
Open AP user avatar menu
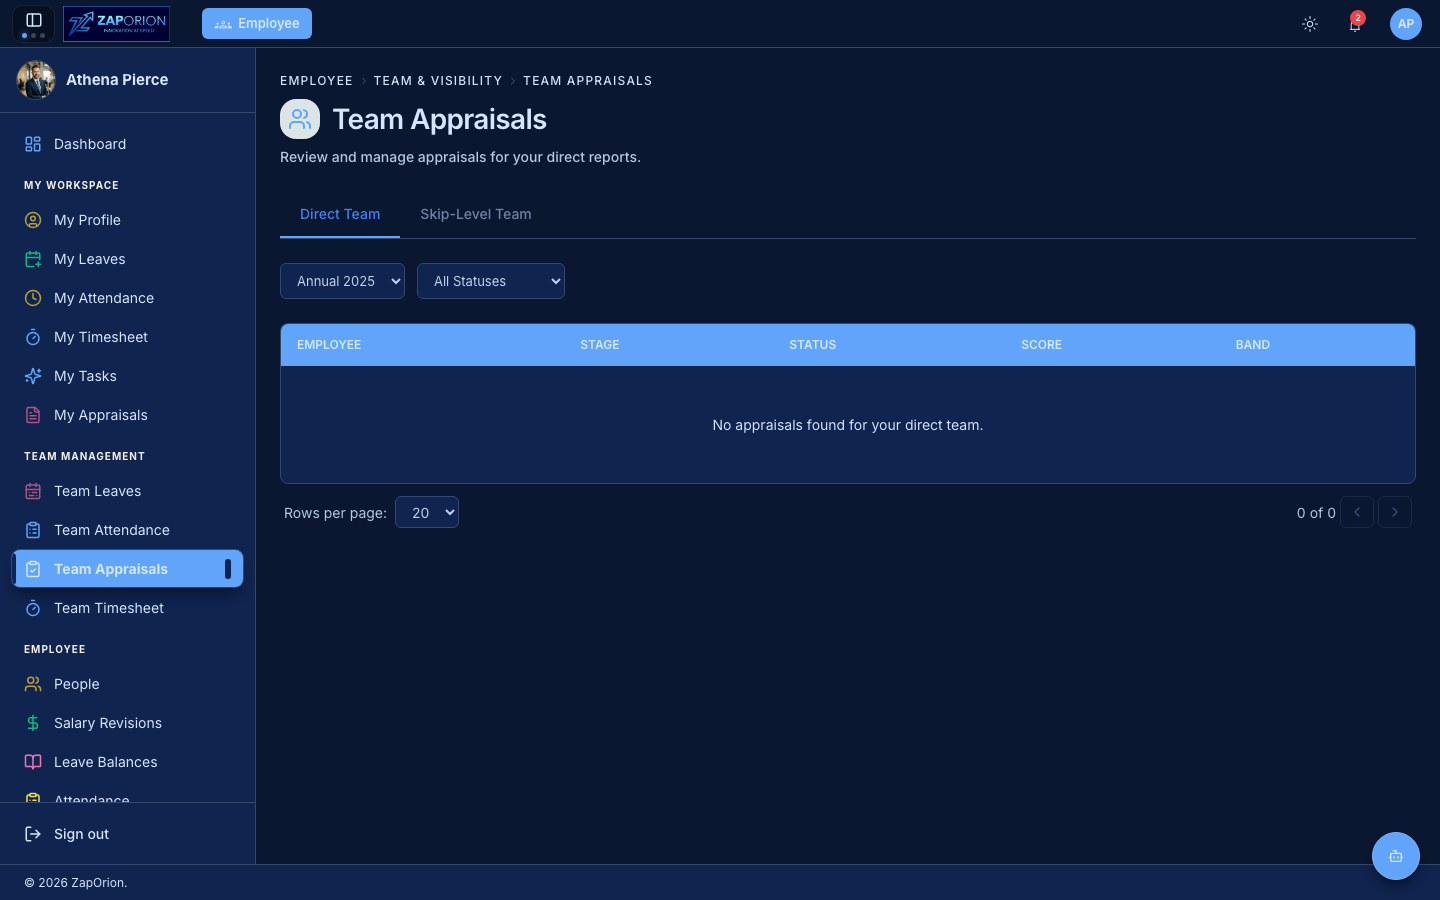point(1406,24)
